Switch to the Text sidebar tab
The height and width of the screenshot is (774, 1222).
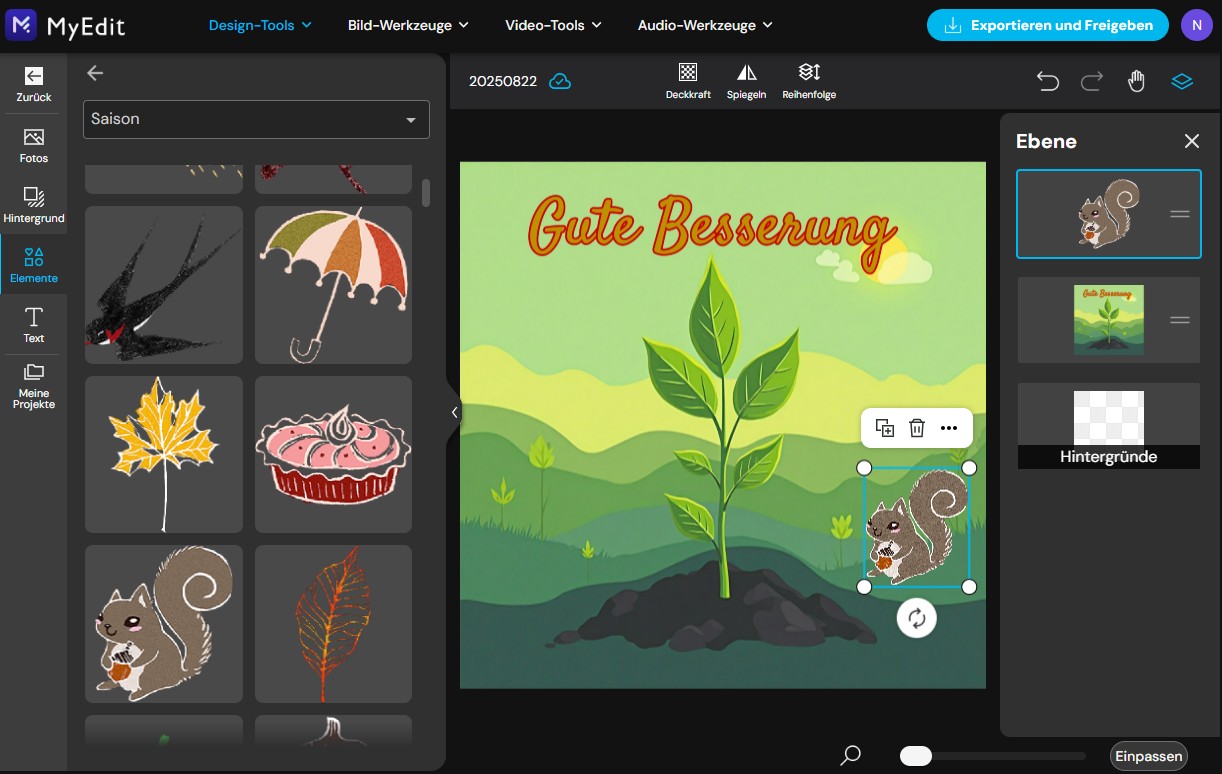coord(34,325)
